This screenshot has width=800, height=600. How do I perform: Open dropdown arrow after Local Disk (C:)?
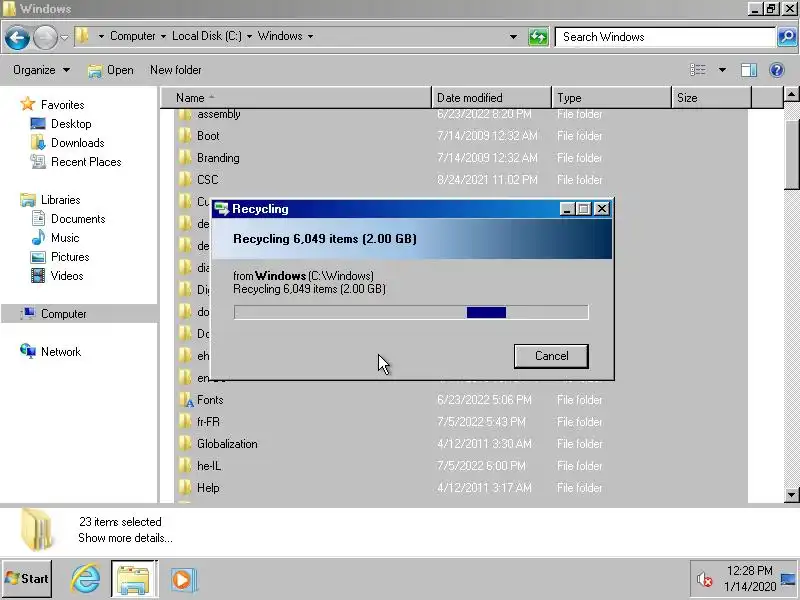249,36
